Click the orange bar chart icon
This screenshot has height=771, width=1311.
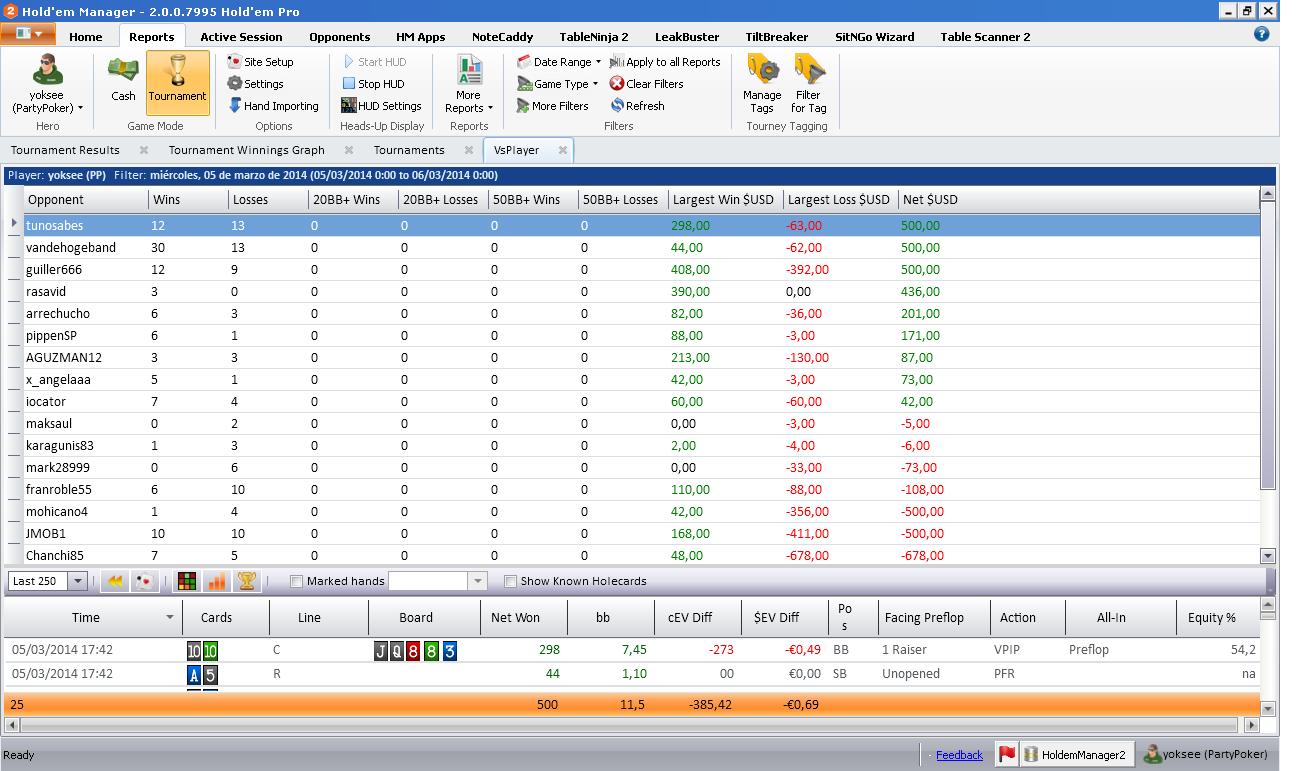[216, 581]
